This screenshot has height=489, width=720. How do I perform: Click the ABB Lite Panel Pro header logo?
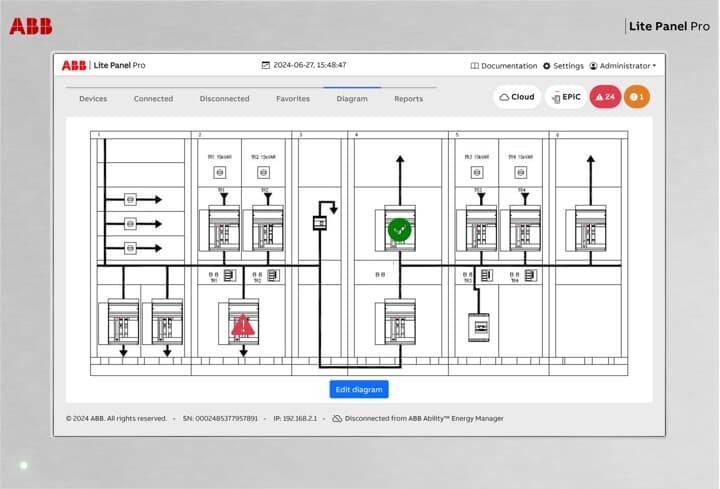(103, 65)
